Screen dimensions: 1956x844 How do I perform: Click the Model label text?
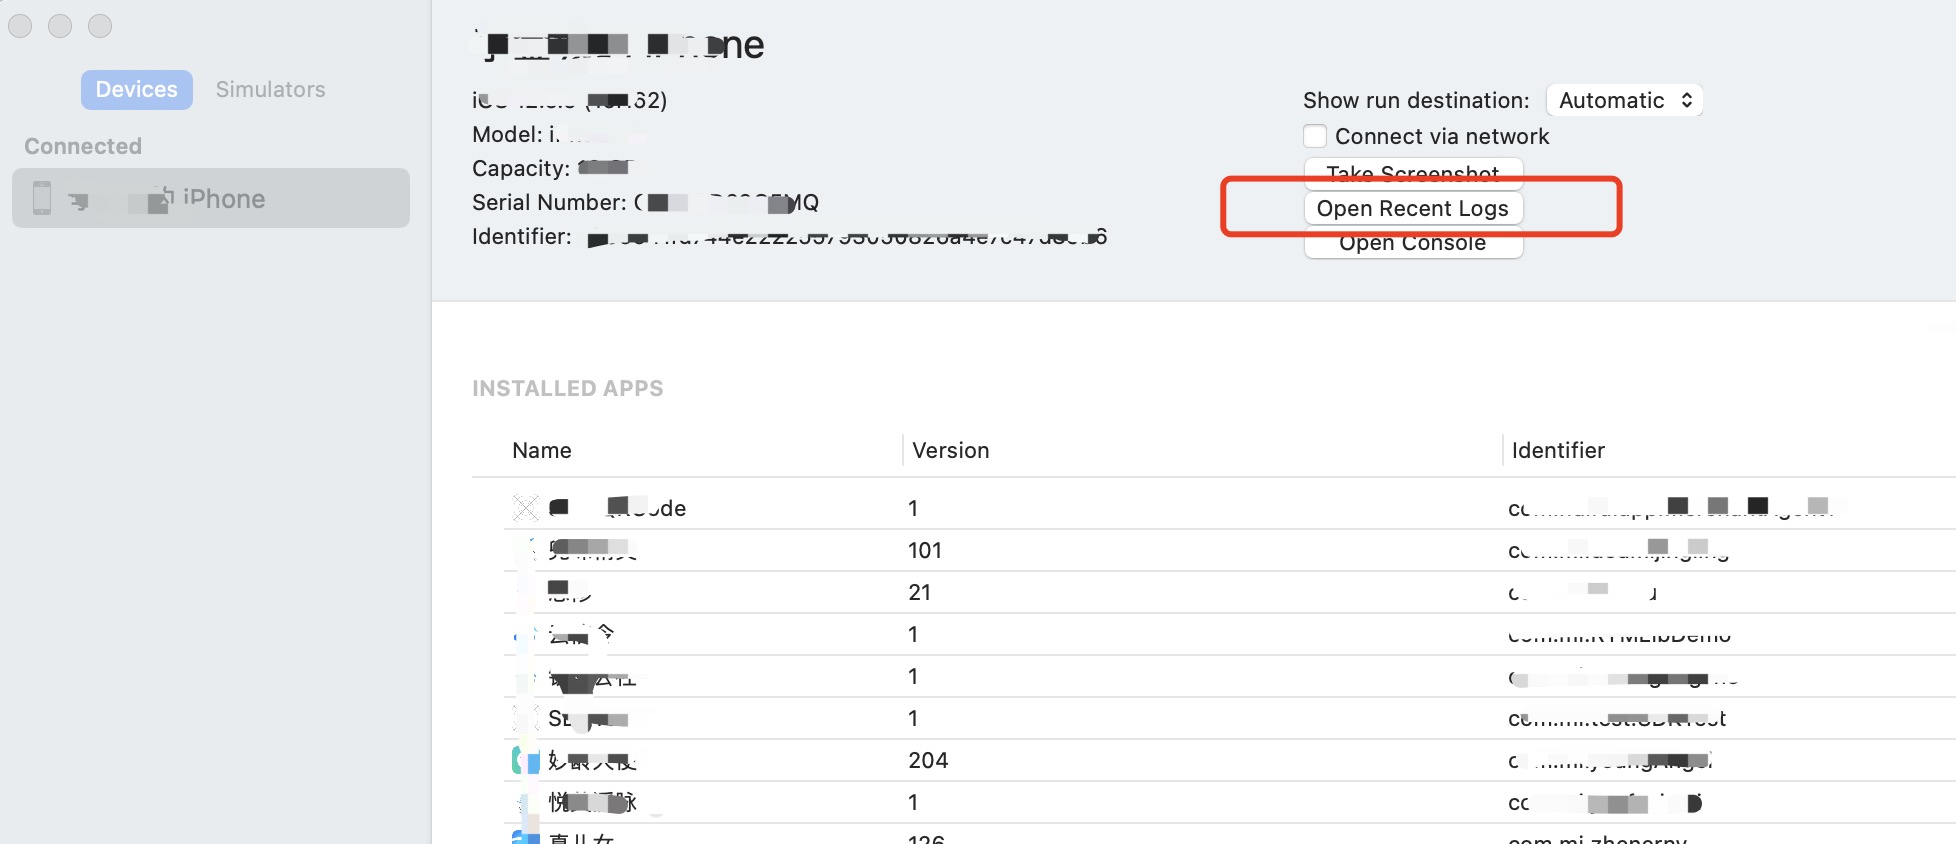(507, 134)
